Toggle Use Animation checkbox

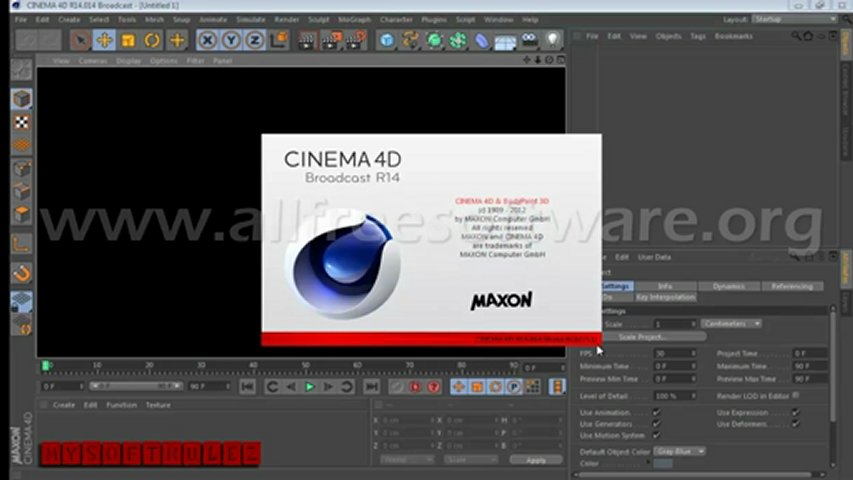pyautogui.click(x=656, y=412)
